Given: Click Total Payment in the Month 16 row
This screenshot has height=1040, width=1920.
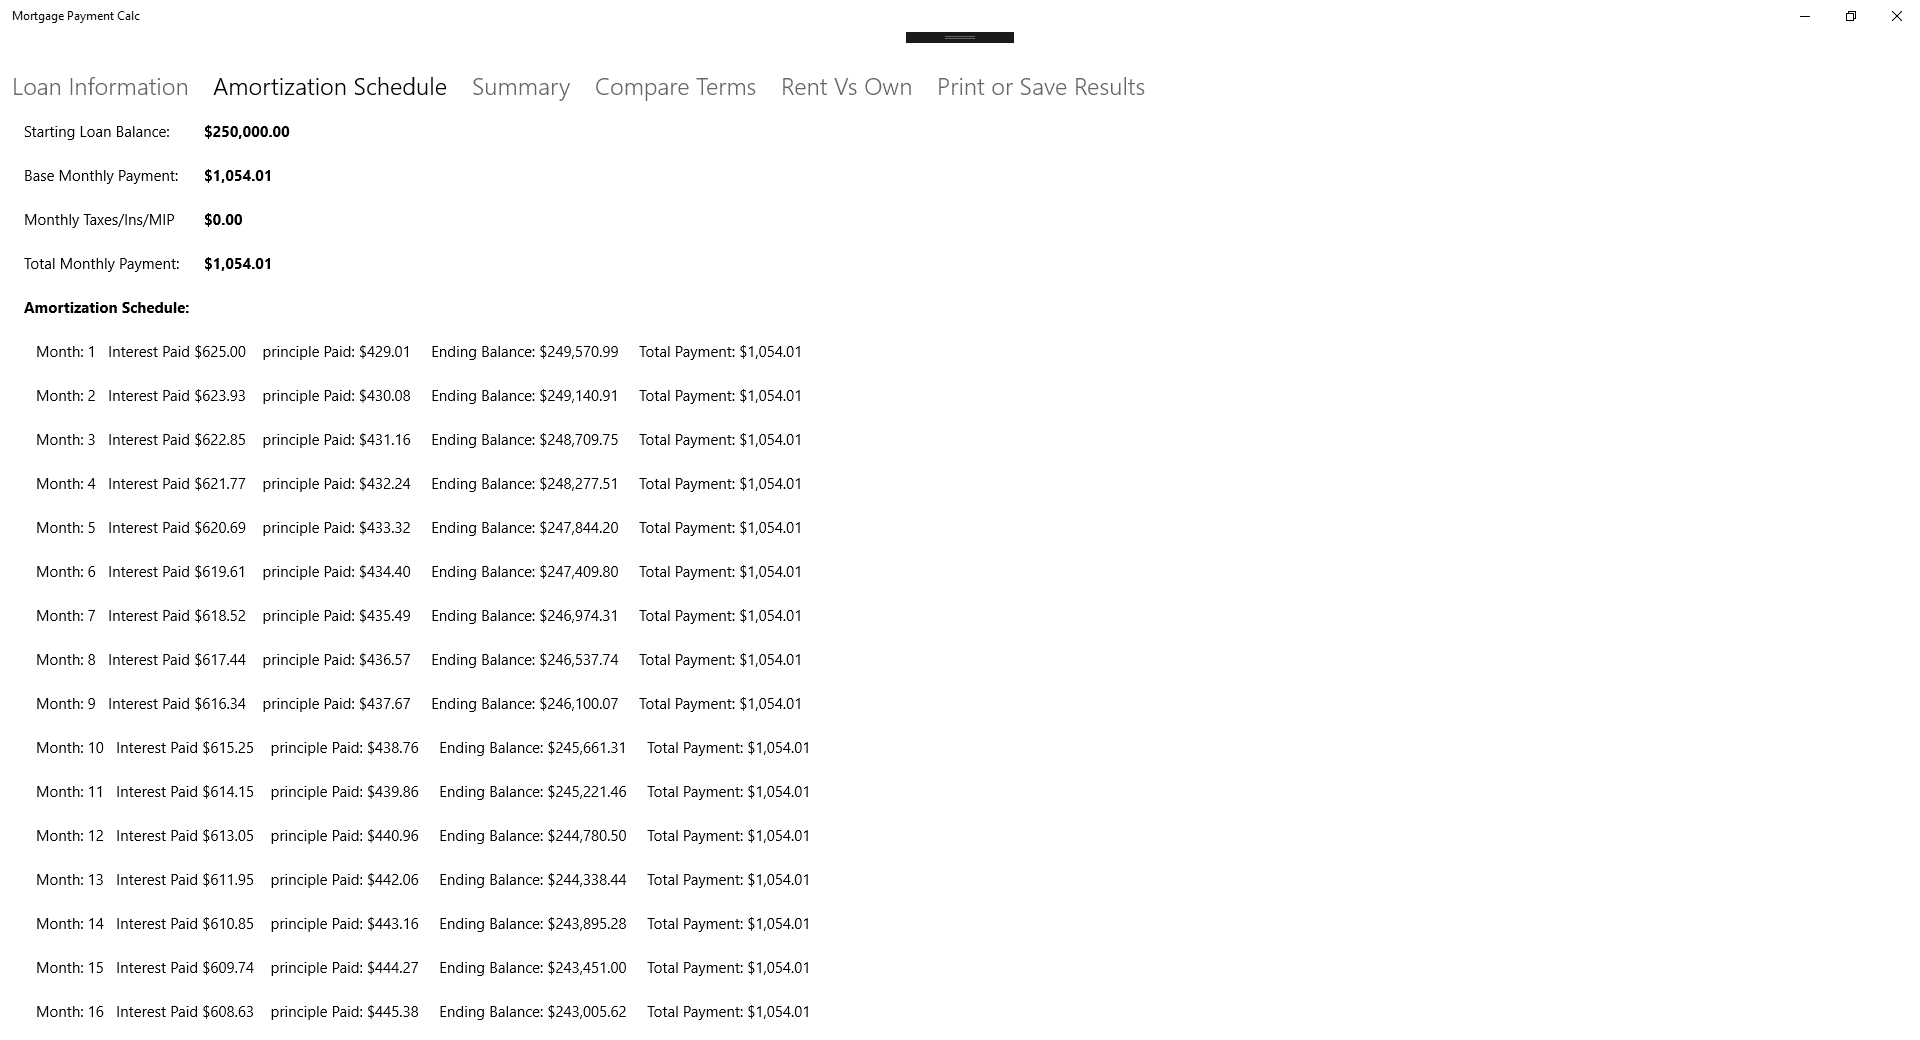Looking at the screenshot, I should (729, 1012).
